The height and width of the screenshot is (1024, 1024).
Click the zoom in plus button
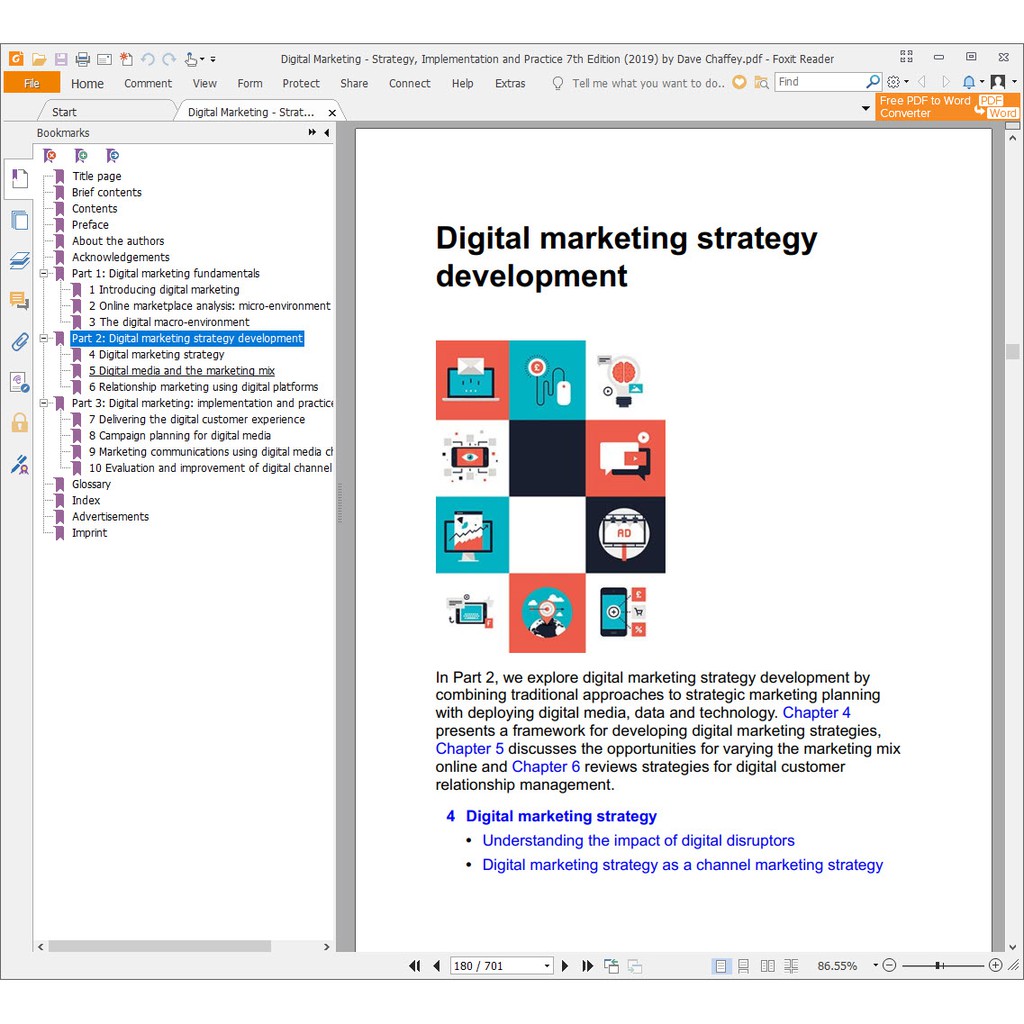[x=995, y=966]
